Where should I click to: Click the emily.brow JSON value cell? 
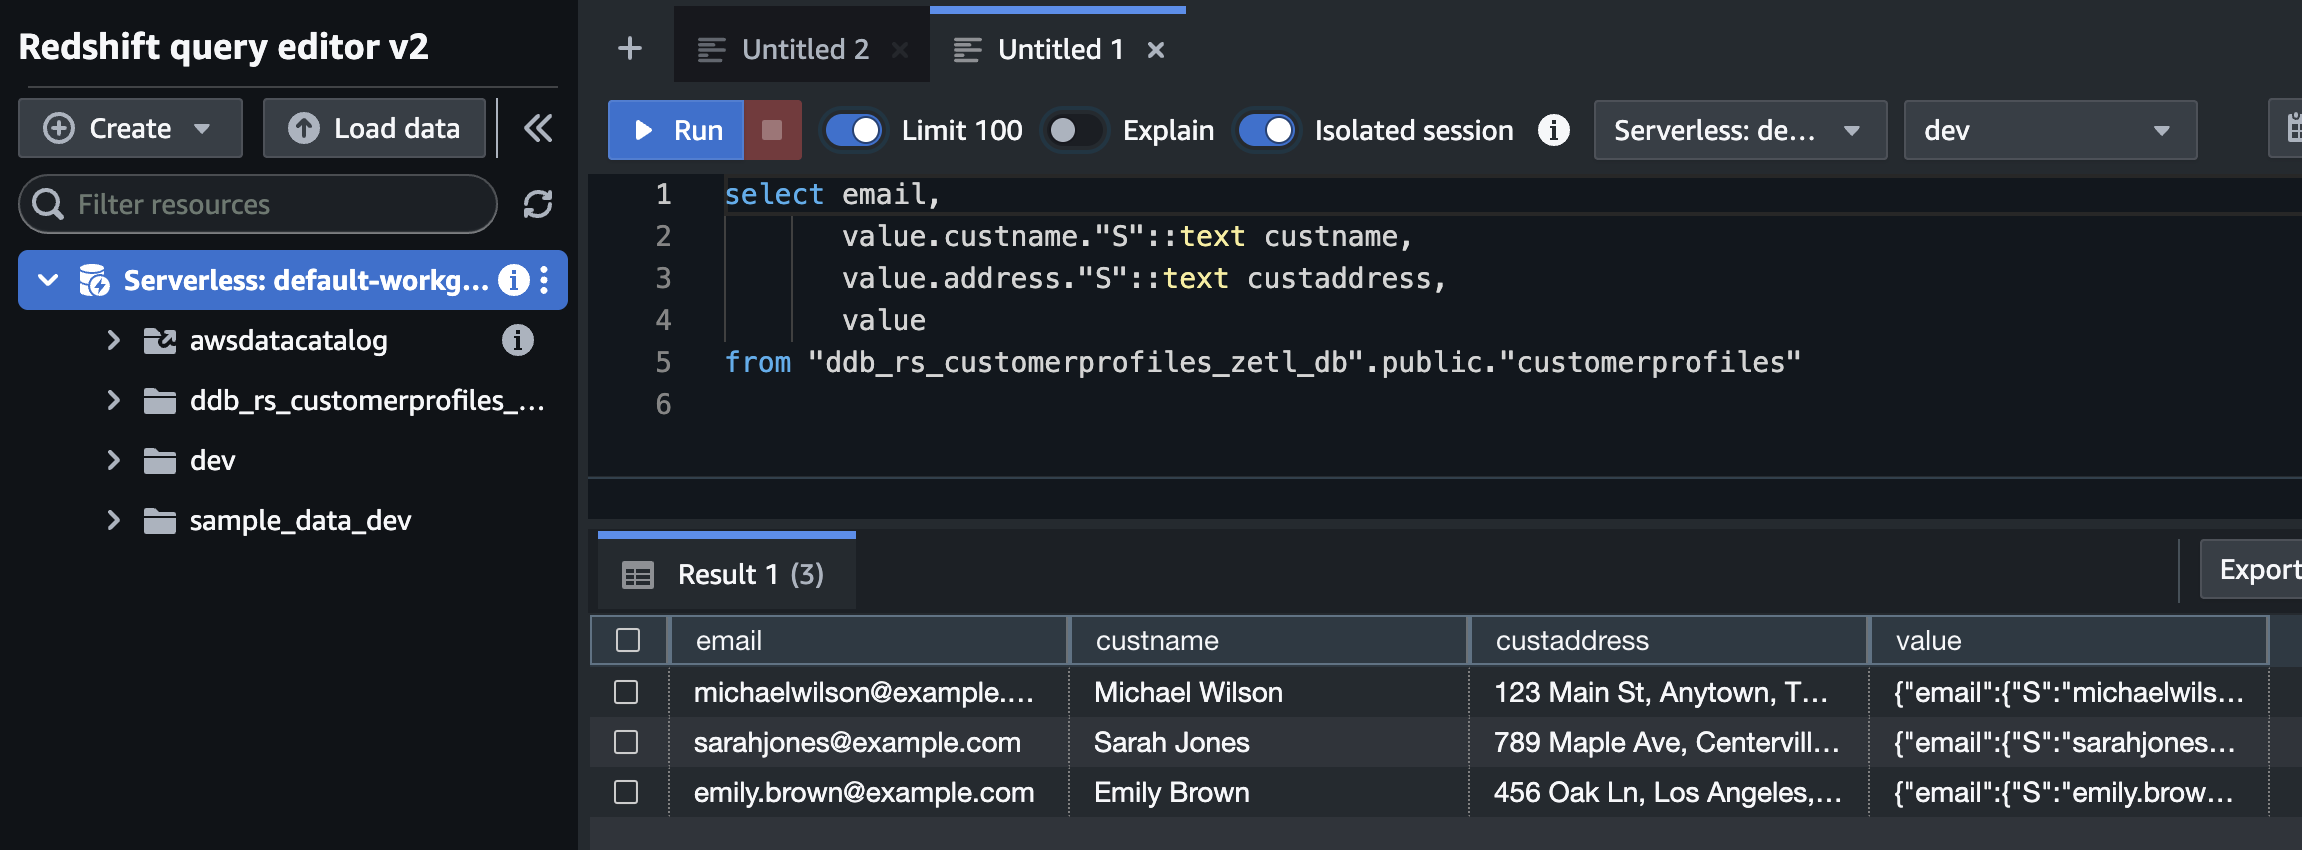(2068, 792)
